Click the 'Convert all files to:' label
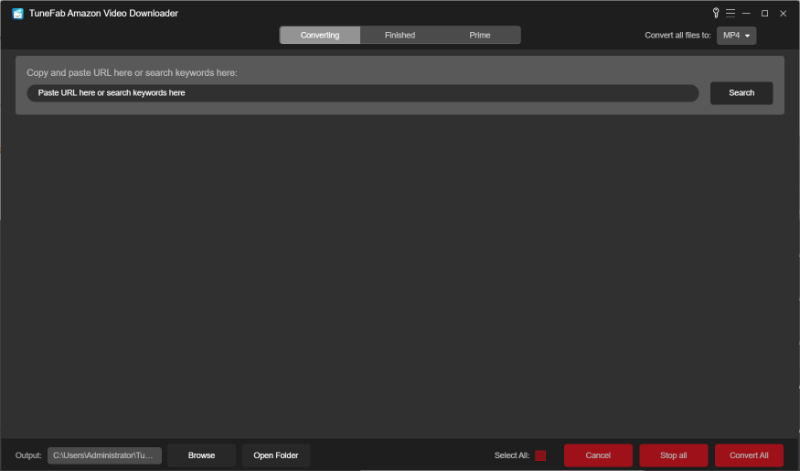Viewport: 800px width, 471px height. pos(678,35)
